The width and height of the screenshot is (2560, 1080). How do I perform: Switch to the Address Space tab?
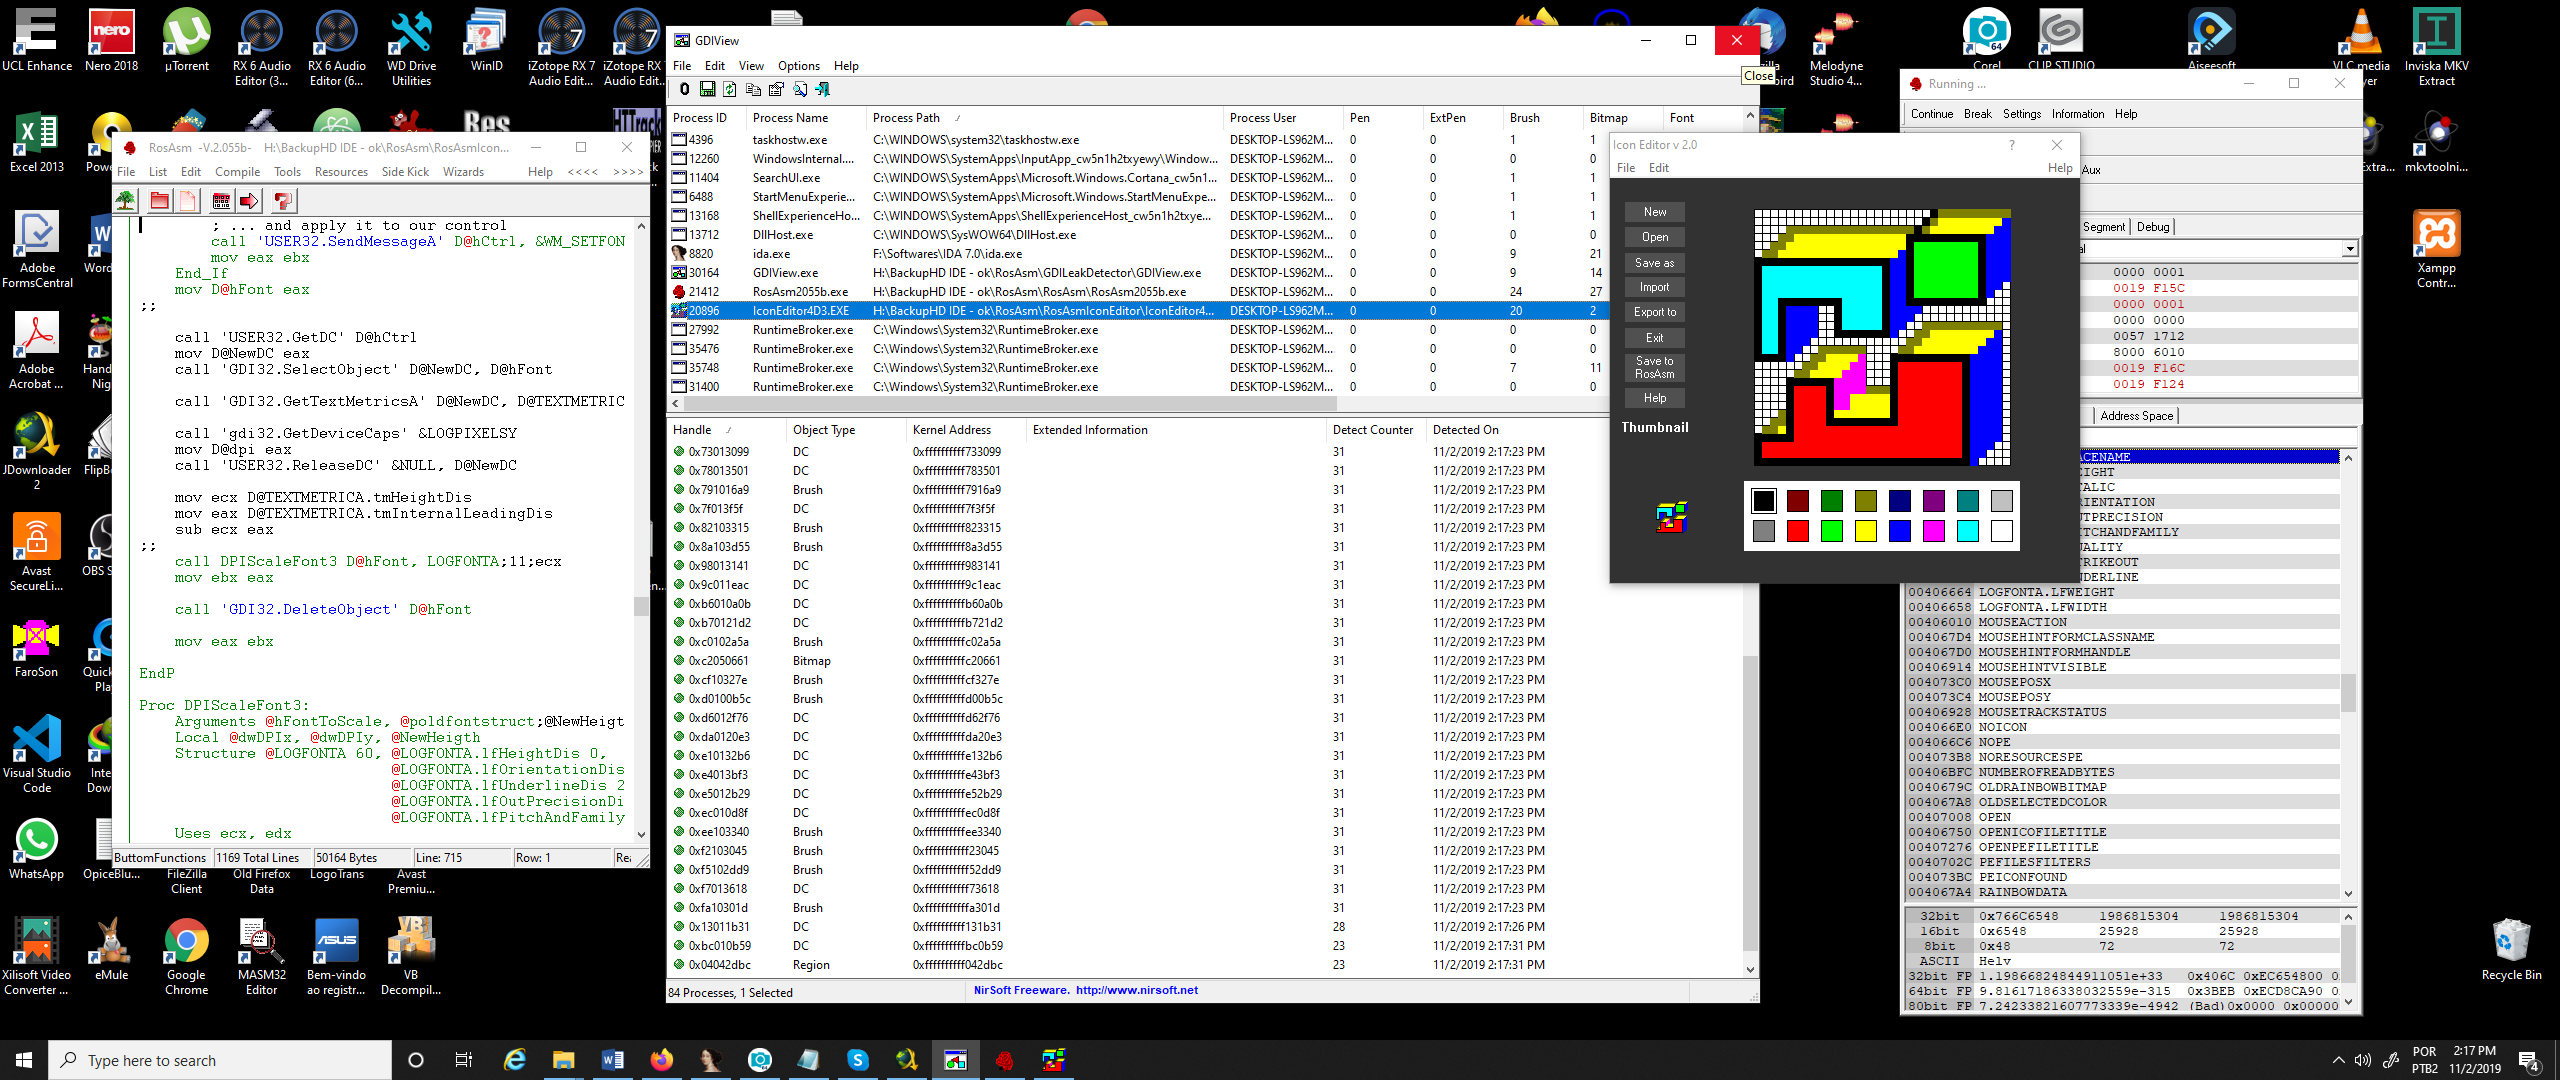pos(2137,416)
